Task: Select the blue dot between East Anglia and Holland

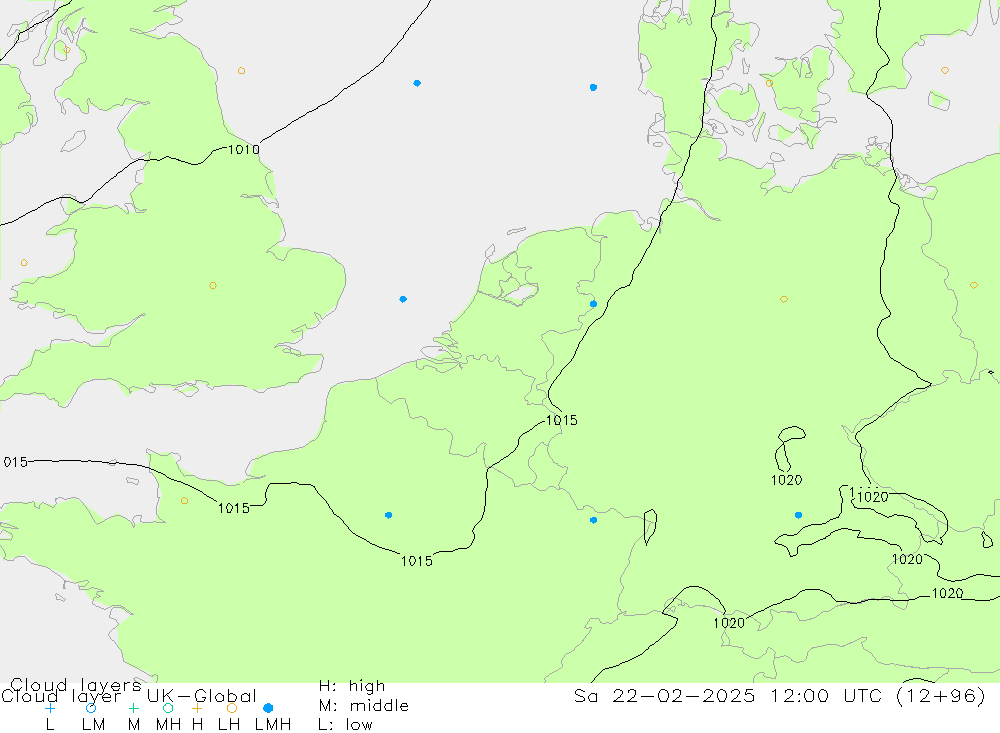Action: (403, 299)
